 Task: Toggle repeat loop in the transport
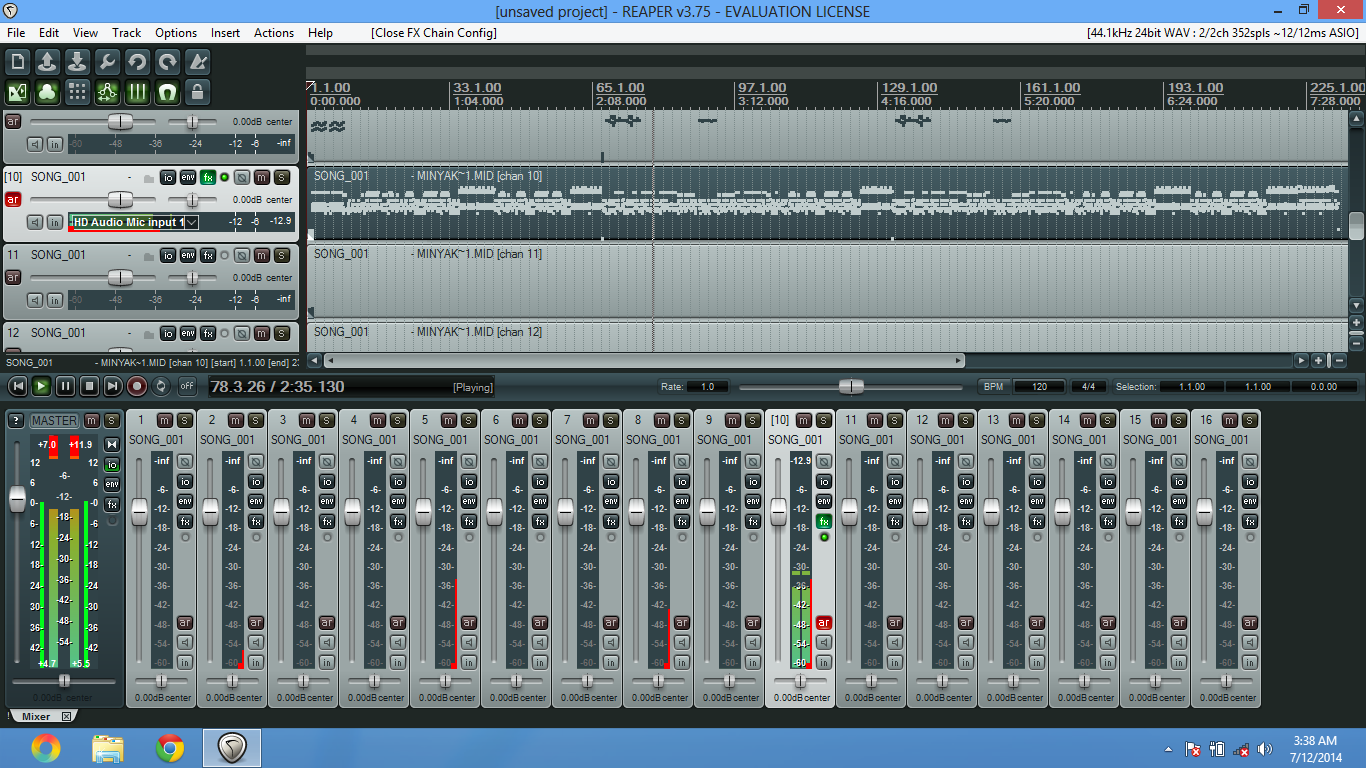tap(161, 385)
